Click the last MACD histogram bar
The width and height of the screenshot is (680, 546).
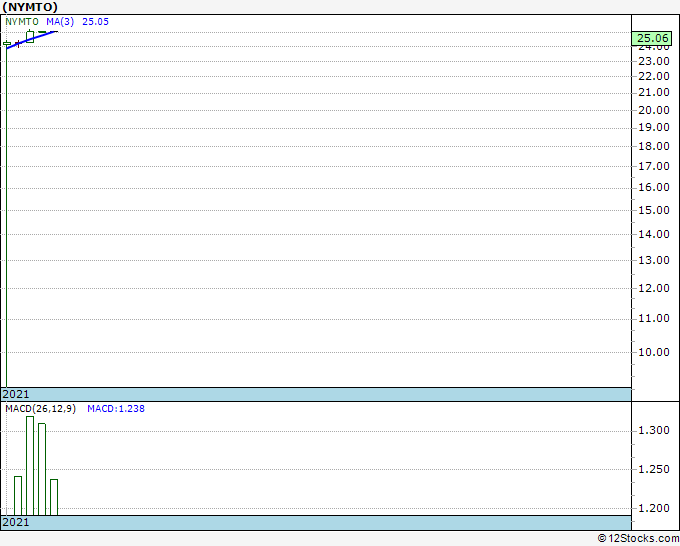54,497
